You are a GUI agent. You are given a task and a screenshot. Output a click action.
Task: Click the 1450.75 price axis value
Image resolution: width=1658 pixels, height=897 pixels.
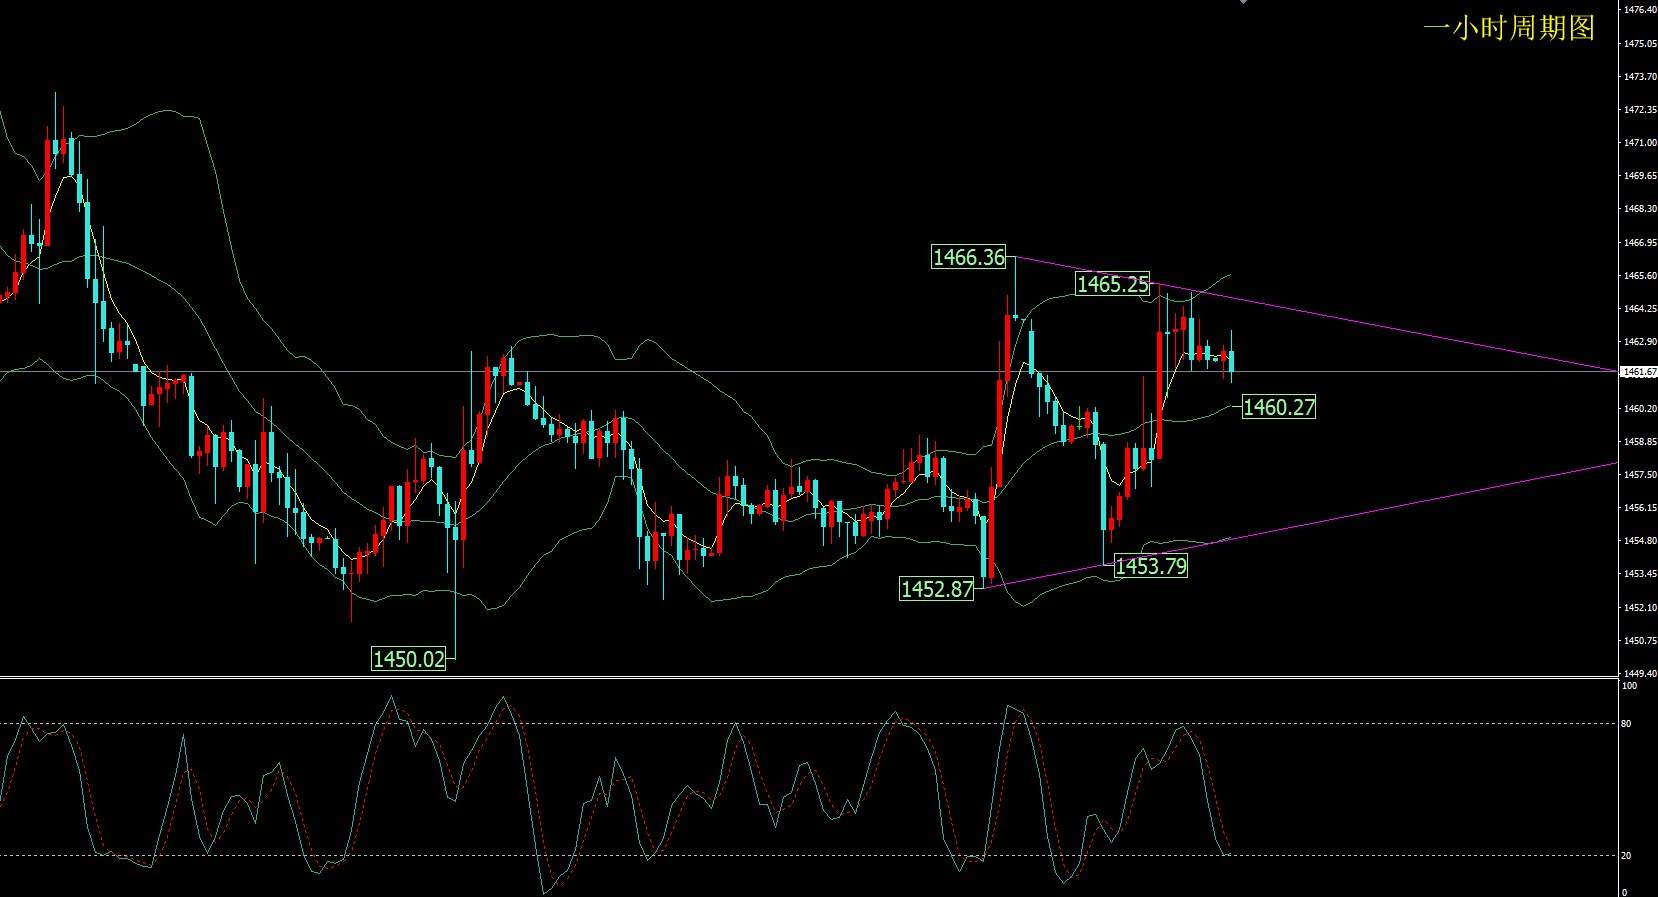(1640, 641)
